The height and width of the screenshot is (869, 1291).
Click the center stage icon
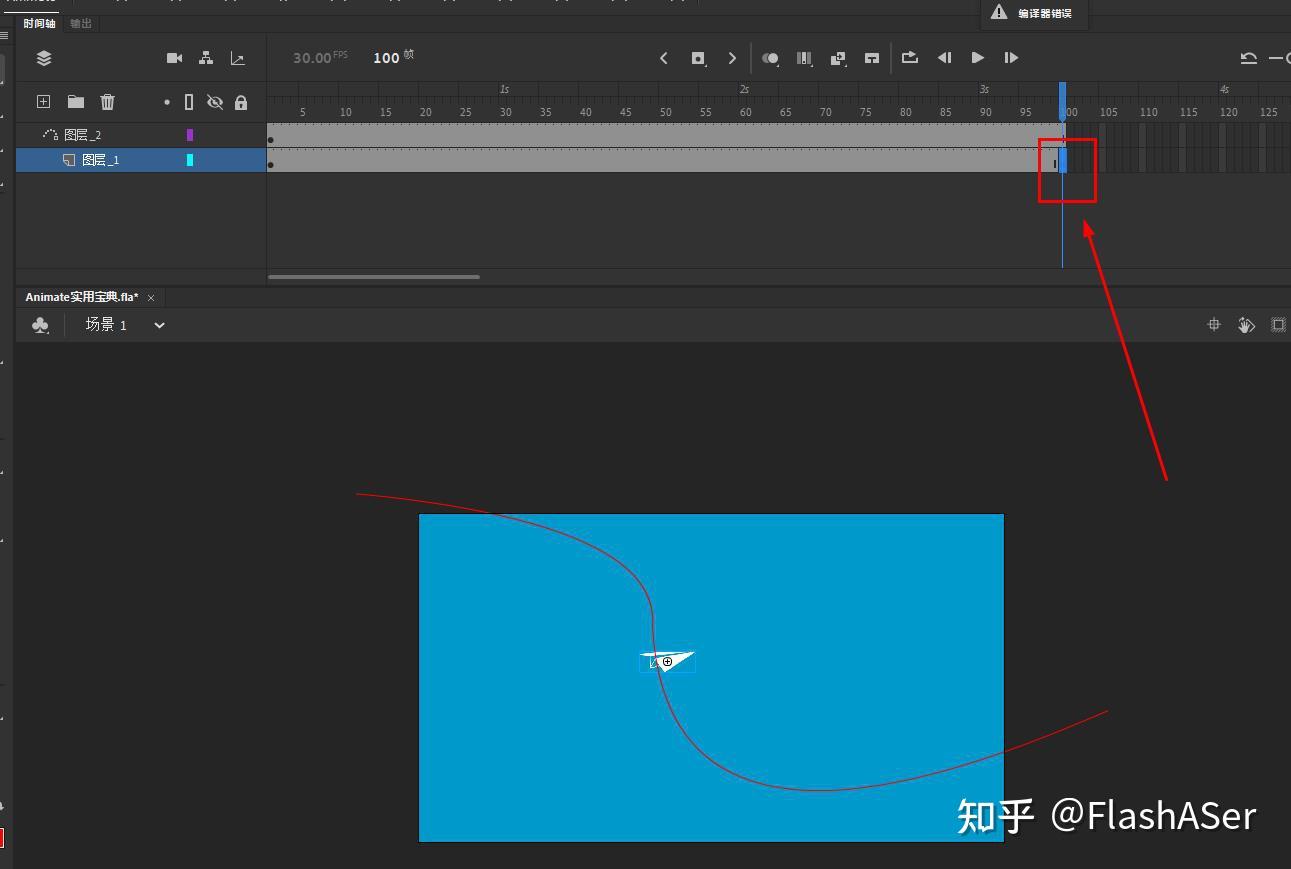(x=1214, y=325)
